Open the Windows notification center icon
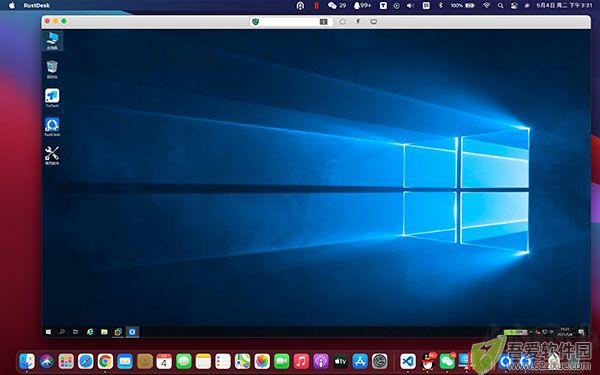Viewport: 600px width, 375px height. click(x=581, y=332)
